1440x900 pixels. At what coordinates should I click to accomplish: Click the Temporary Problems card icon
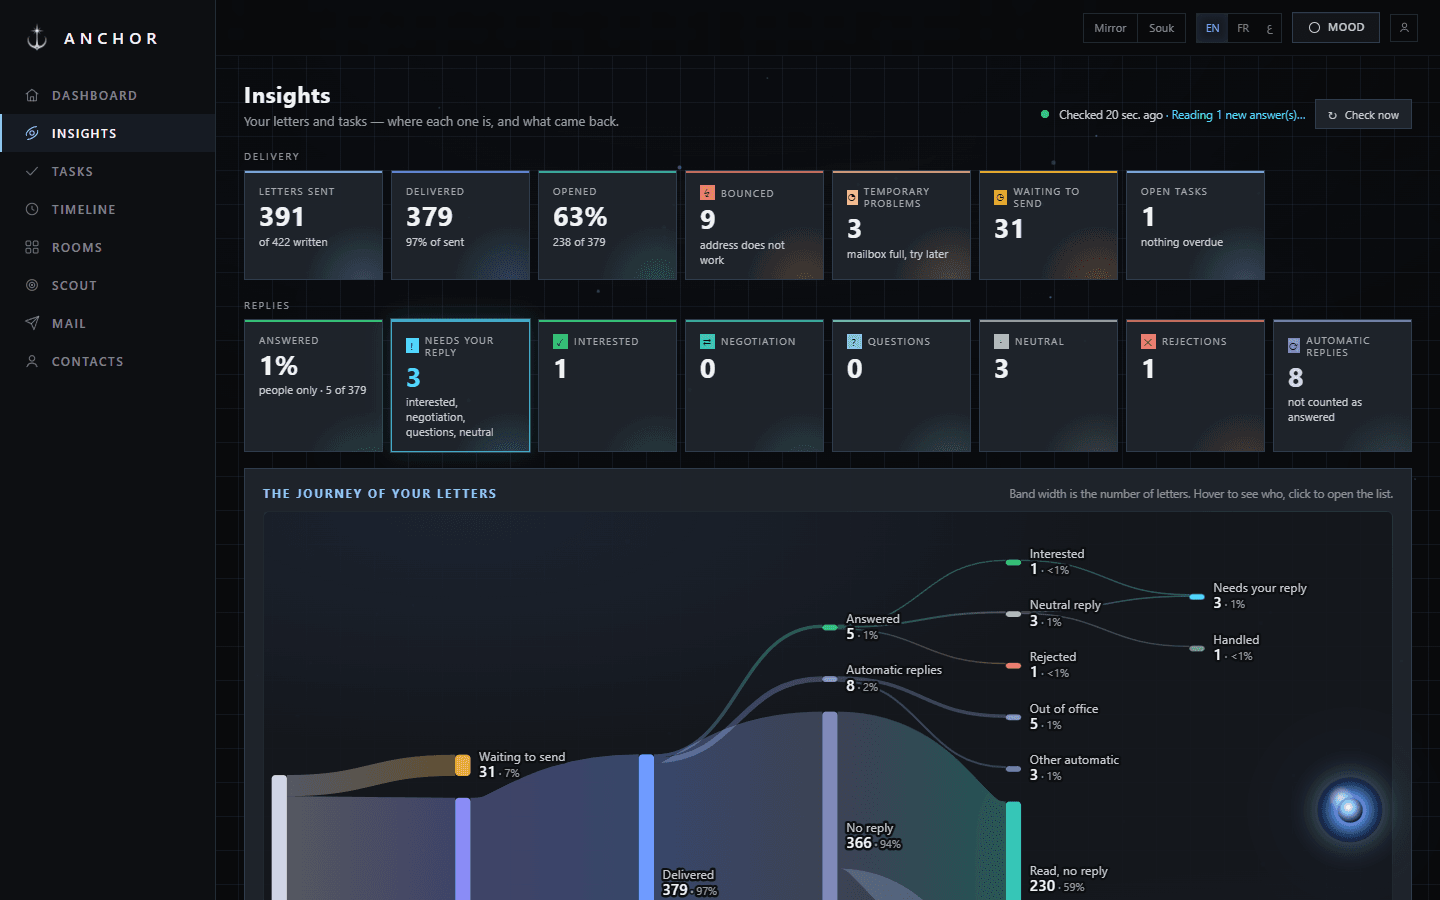point(852,198)
